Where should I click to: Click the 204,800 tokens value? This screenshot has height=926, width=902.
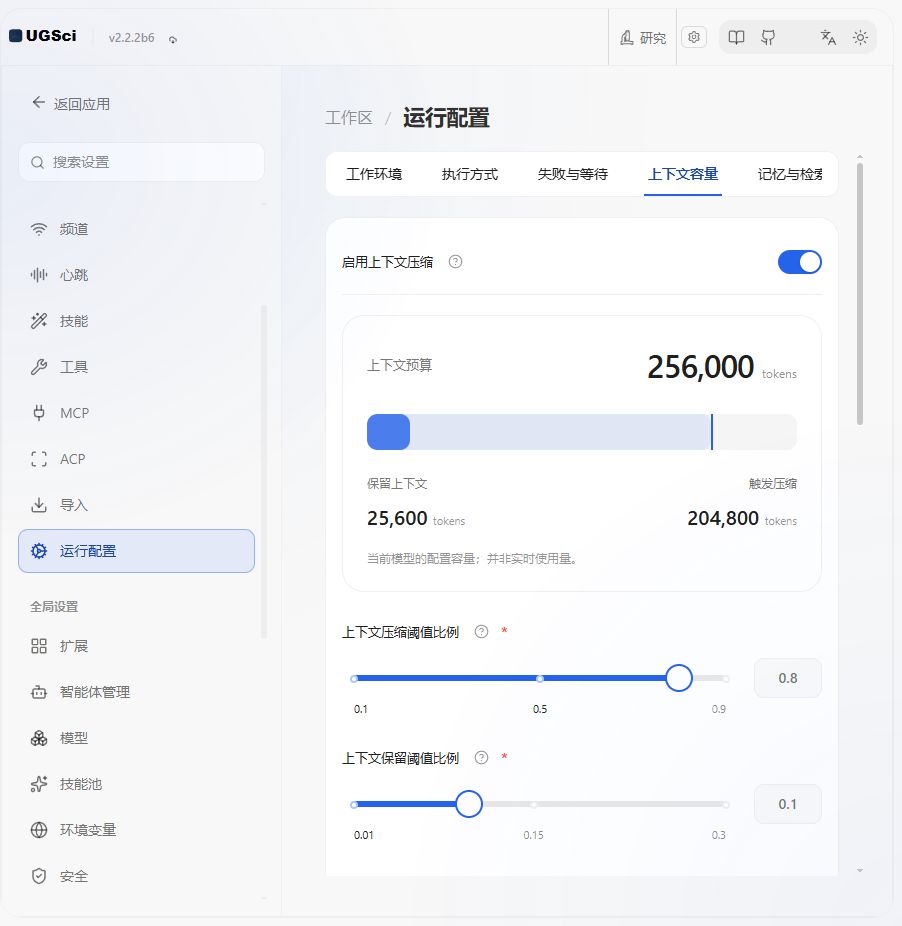tap(723, 519)
